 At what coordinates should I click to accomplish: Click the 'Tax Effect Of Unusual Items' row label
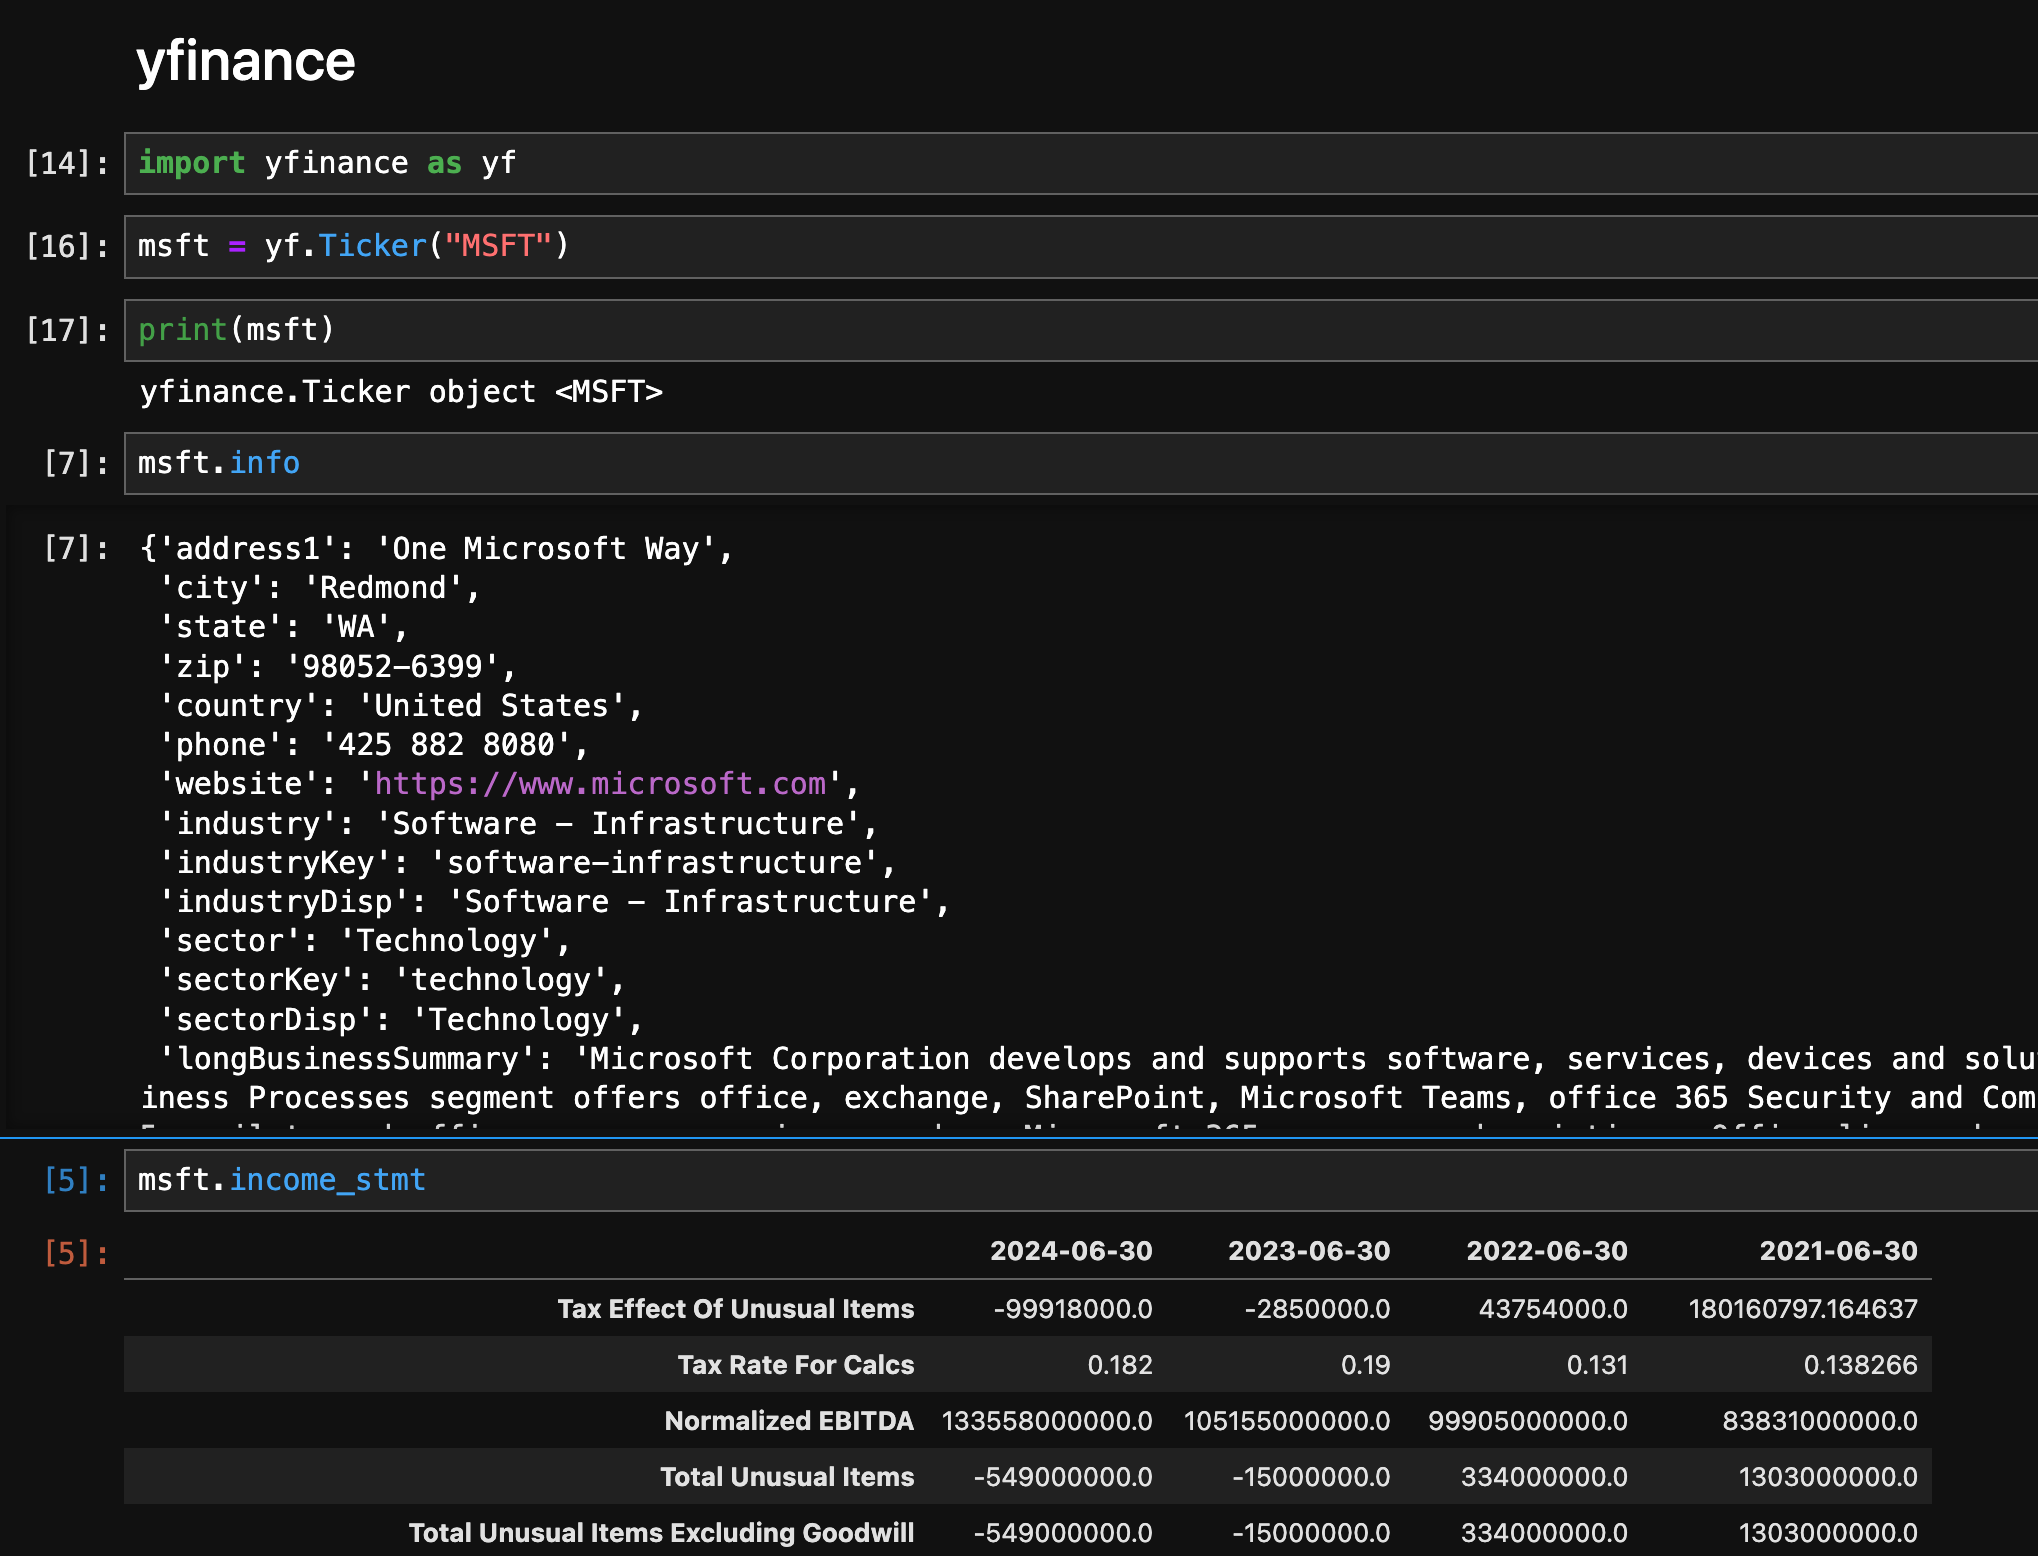point(736,1309)
